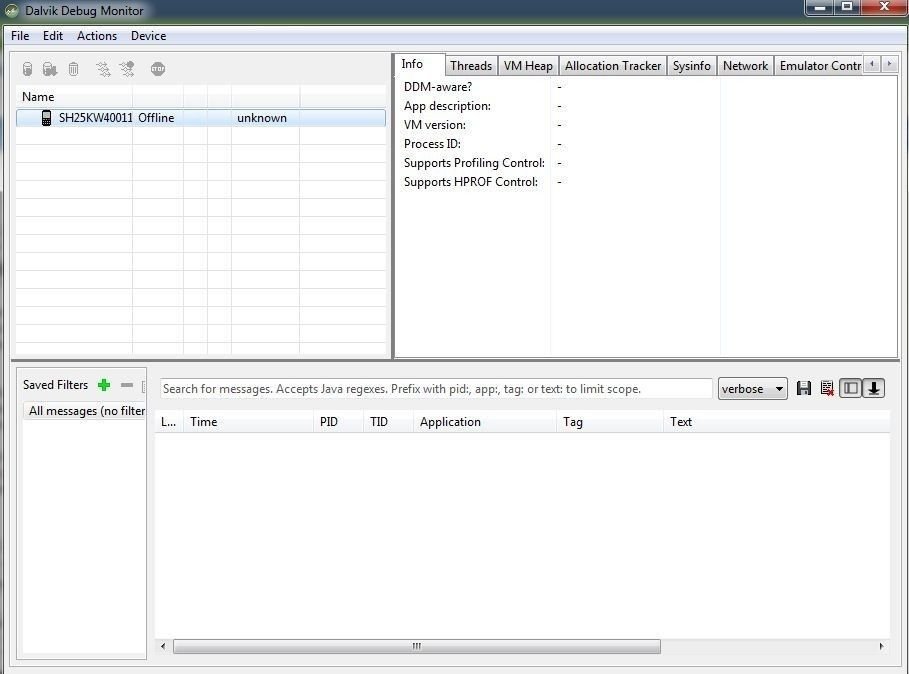Viewport: 909px width, 674px height.
Task: Click the Dump HPROF file icon
Action: 50,69
